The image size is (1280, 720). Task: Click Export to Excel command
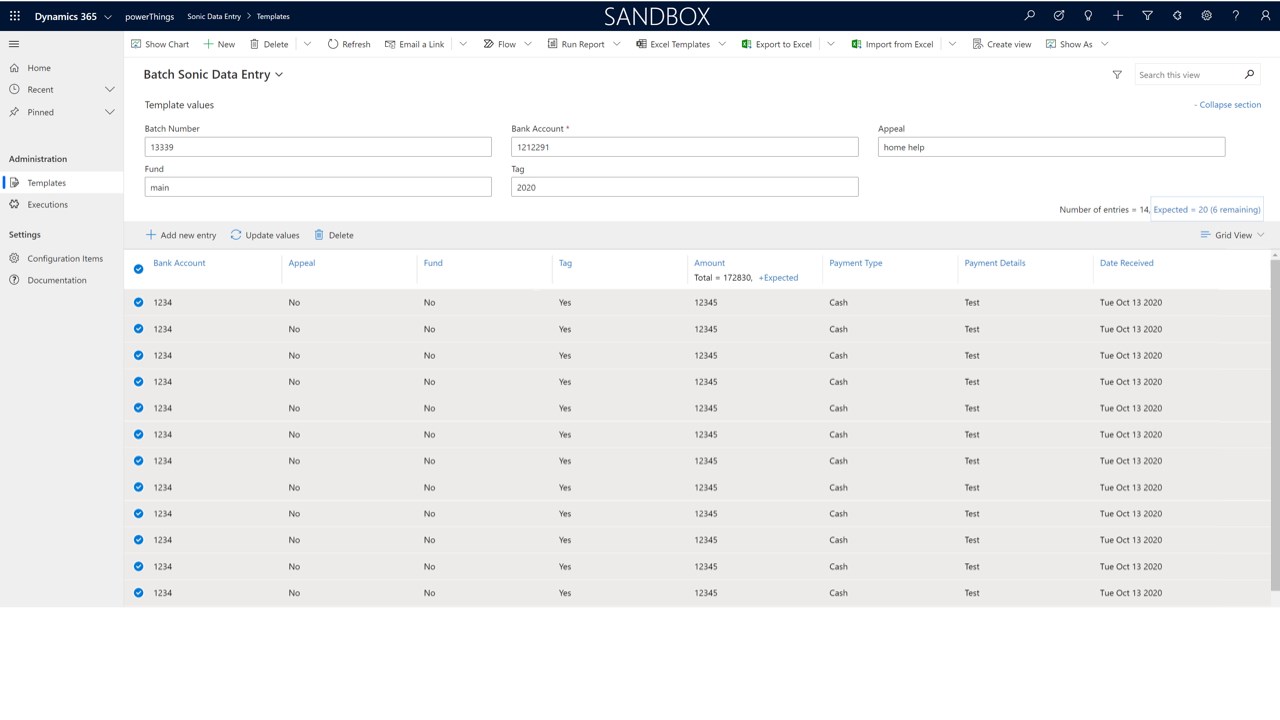[777, 44]
